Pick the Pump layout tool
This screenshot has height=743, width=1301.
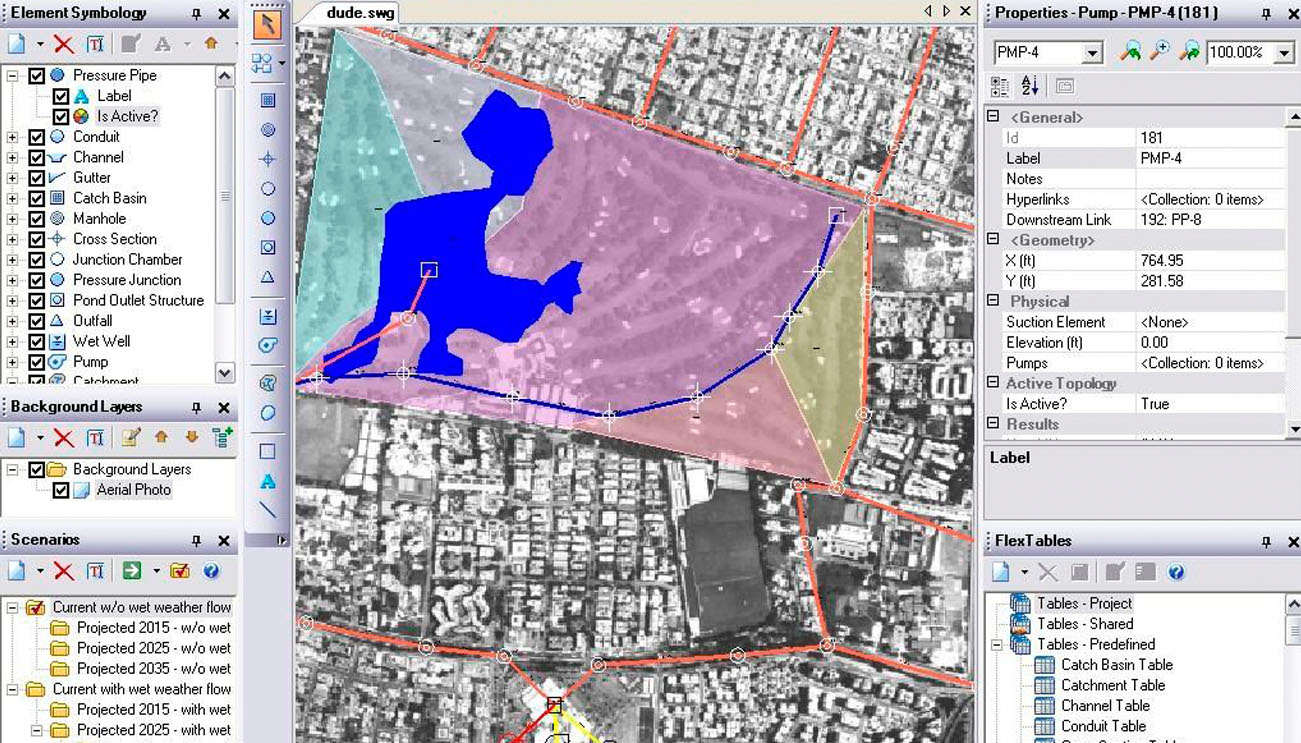pyautogui.click(x=268, y=345)
